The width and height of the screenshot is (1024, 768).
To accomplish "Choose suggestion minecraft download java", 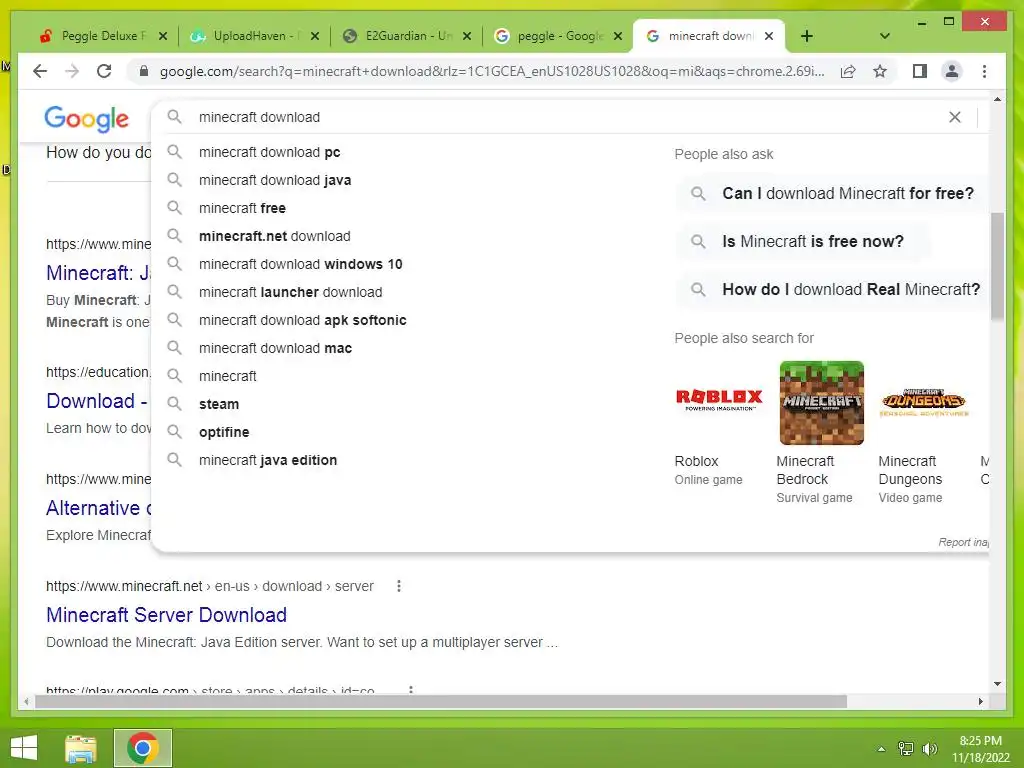I will [x=274, y=180].
